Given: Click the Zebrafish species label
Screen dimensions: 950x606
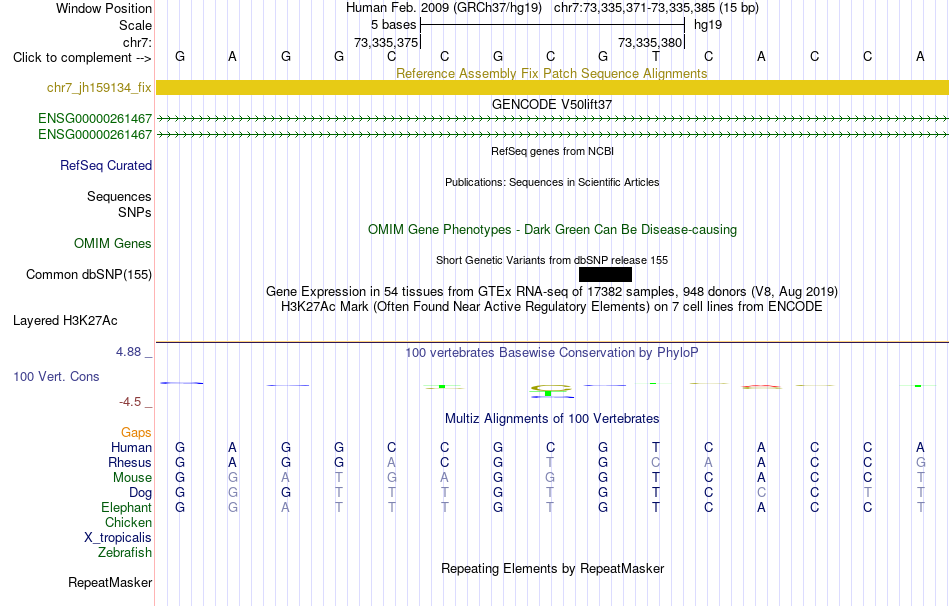Looking at the screenshot, I should (125, 553).
